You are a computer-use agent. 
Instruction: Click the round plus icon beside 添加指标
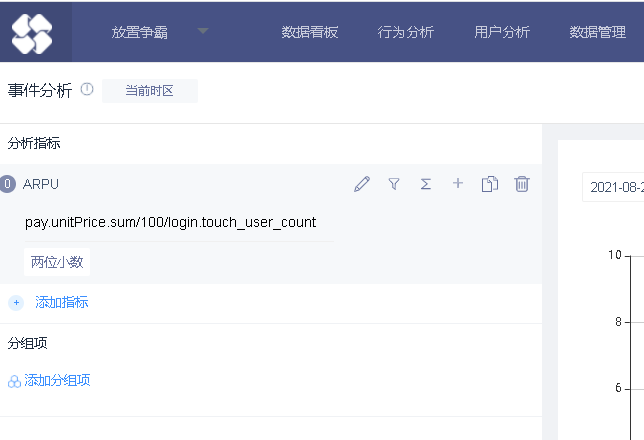16,303
